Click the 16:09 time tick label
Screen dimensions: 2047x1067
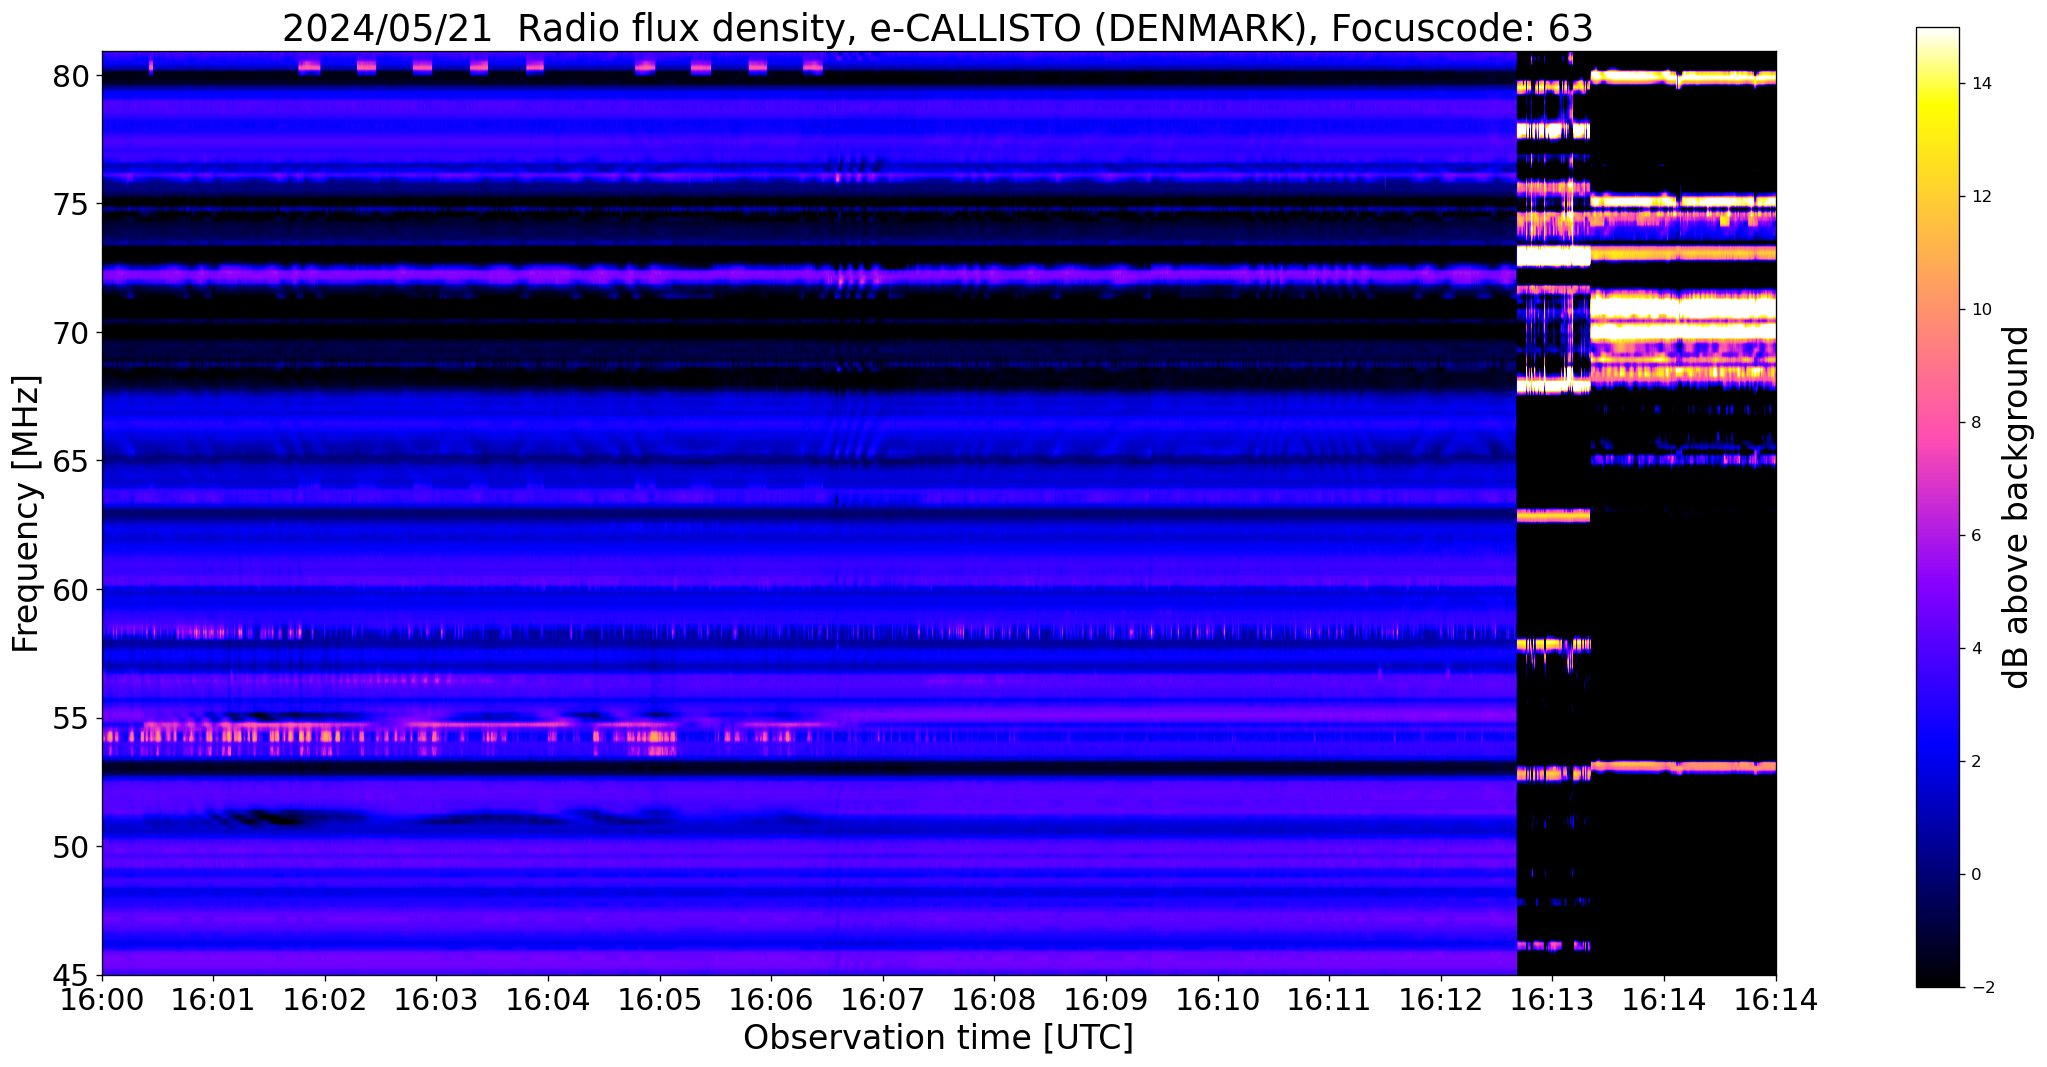[x=1106, y=999]
